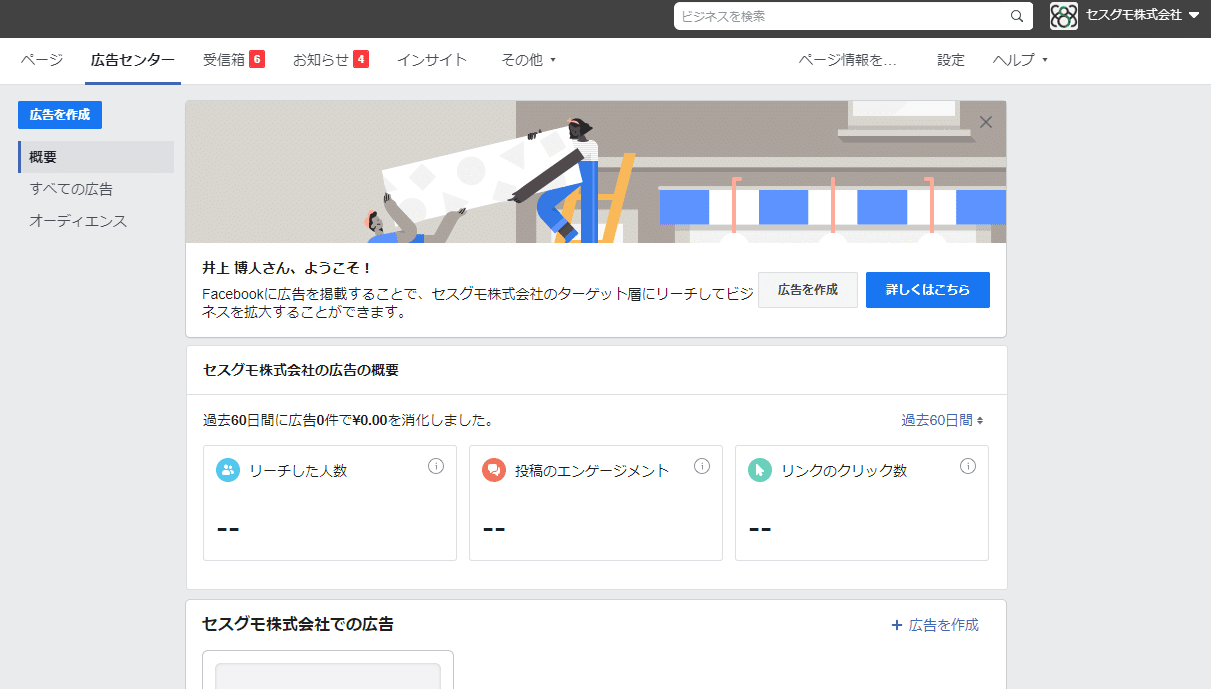Select the 広告センター tab

(x=132, y=60)
